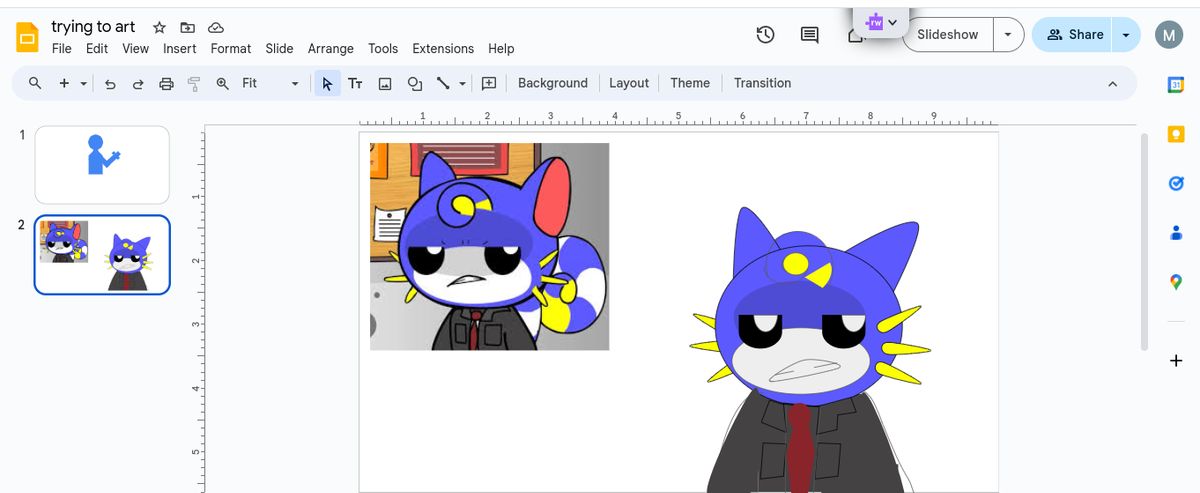Select the line tool
Screen dimensions: 1200x493
click(443, 84)
